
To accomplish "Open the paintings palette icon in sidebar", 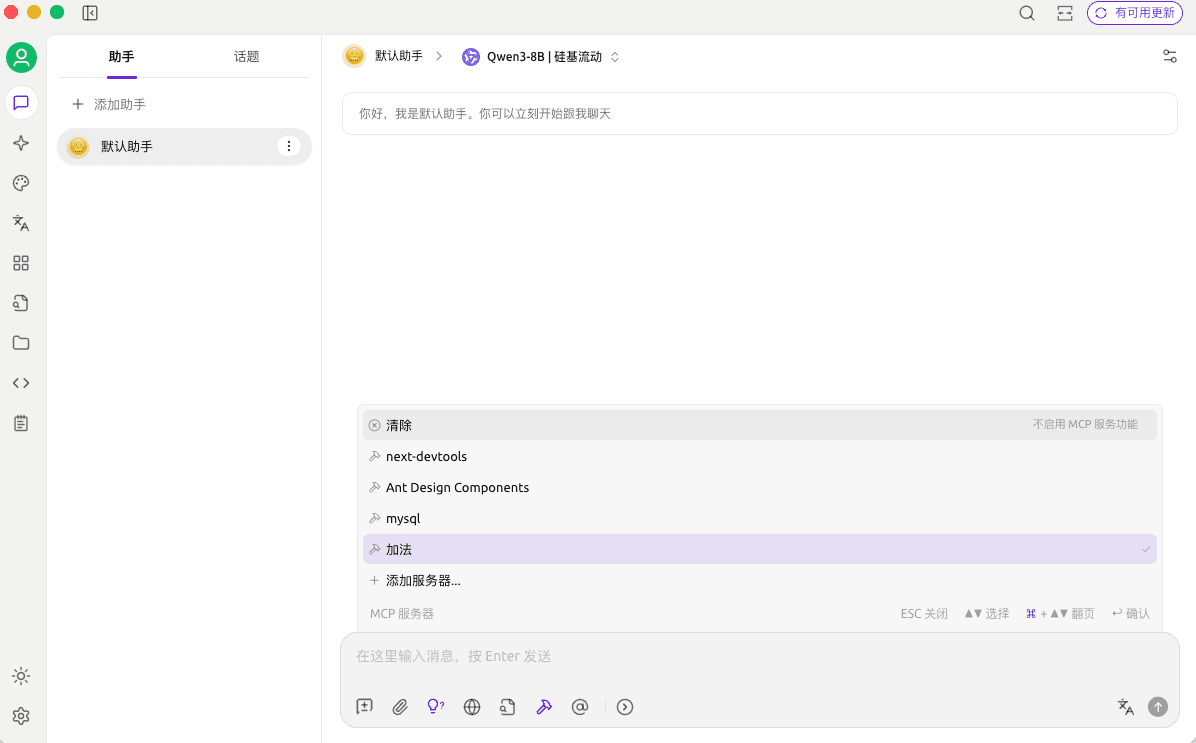I will pyautogui.click(x=21, y=183).
